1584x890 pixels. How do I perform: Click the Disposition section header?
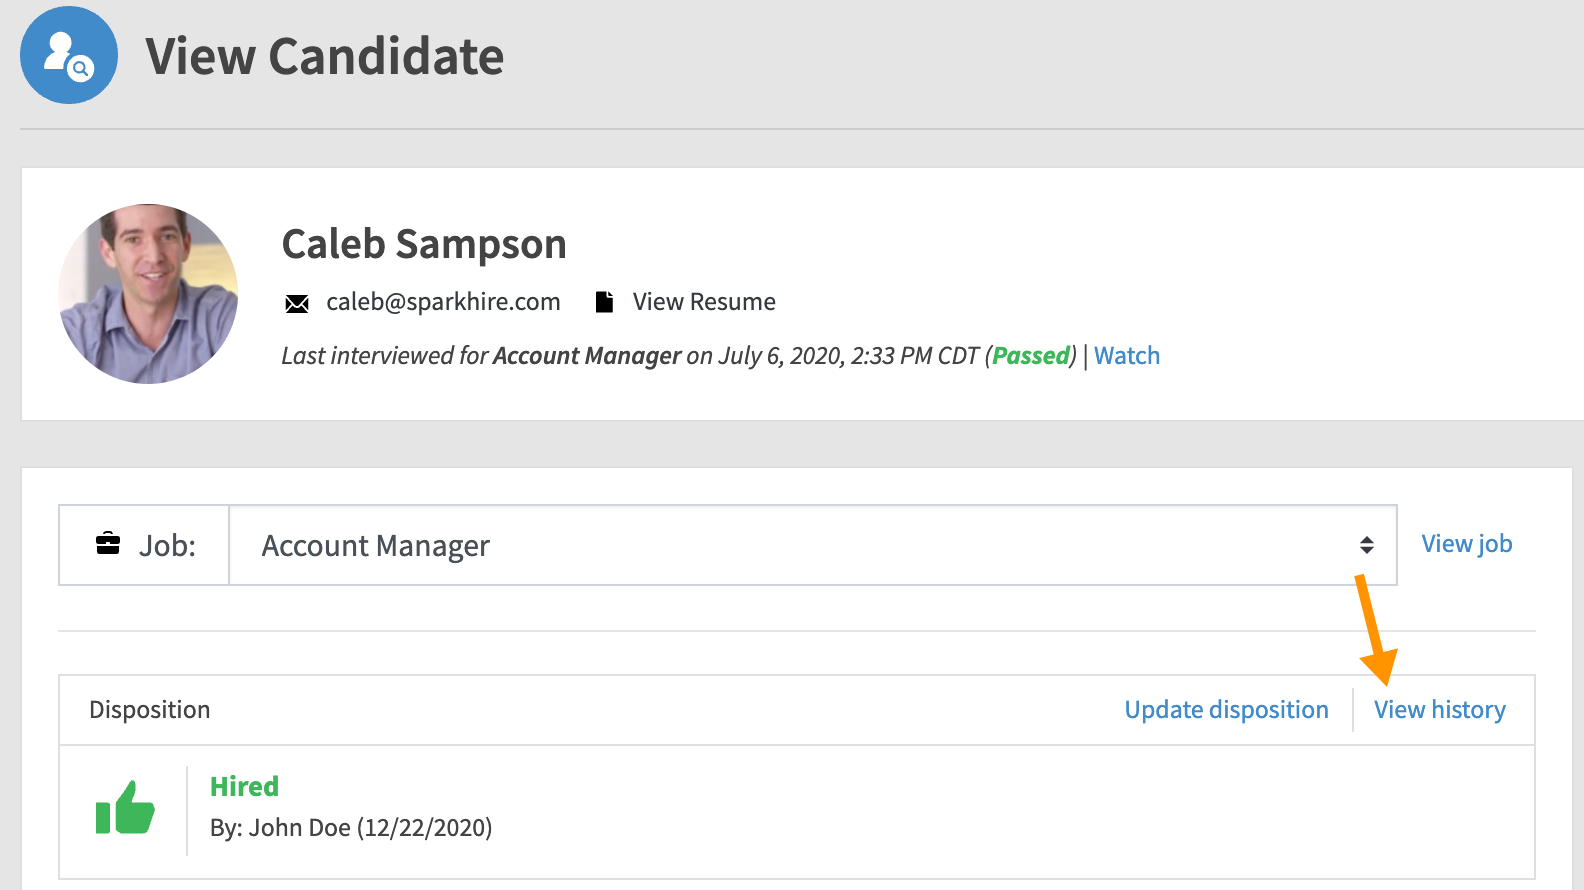(x=150, y=710)
